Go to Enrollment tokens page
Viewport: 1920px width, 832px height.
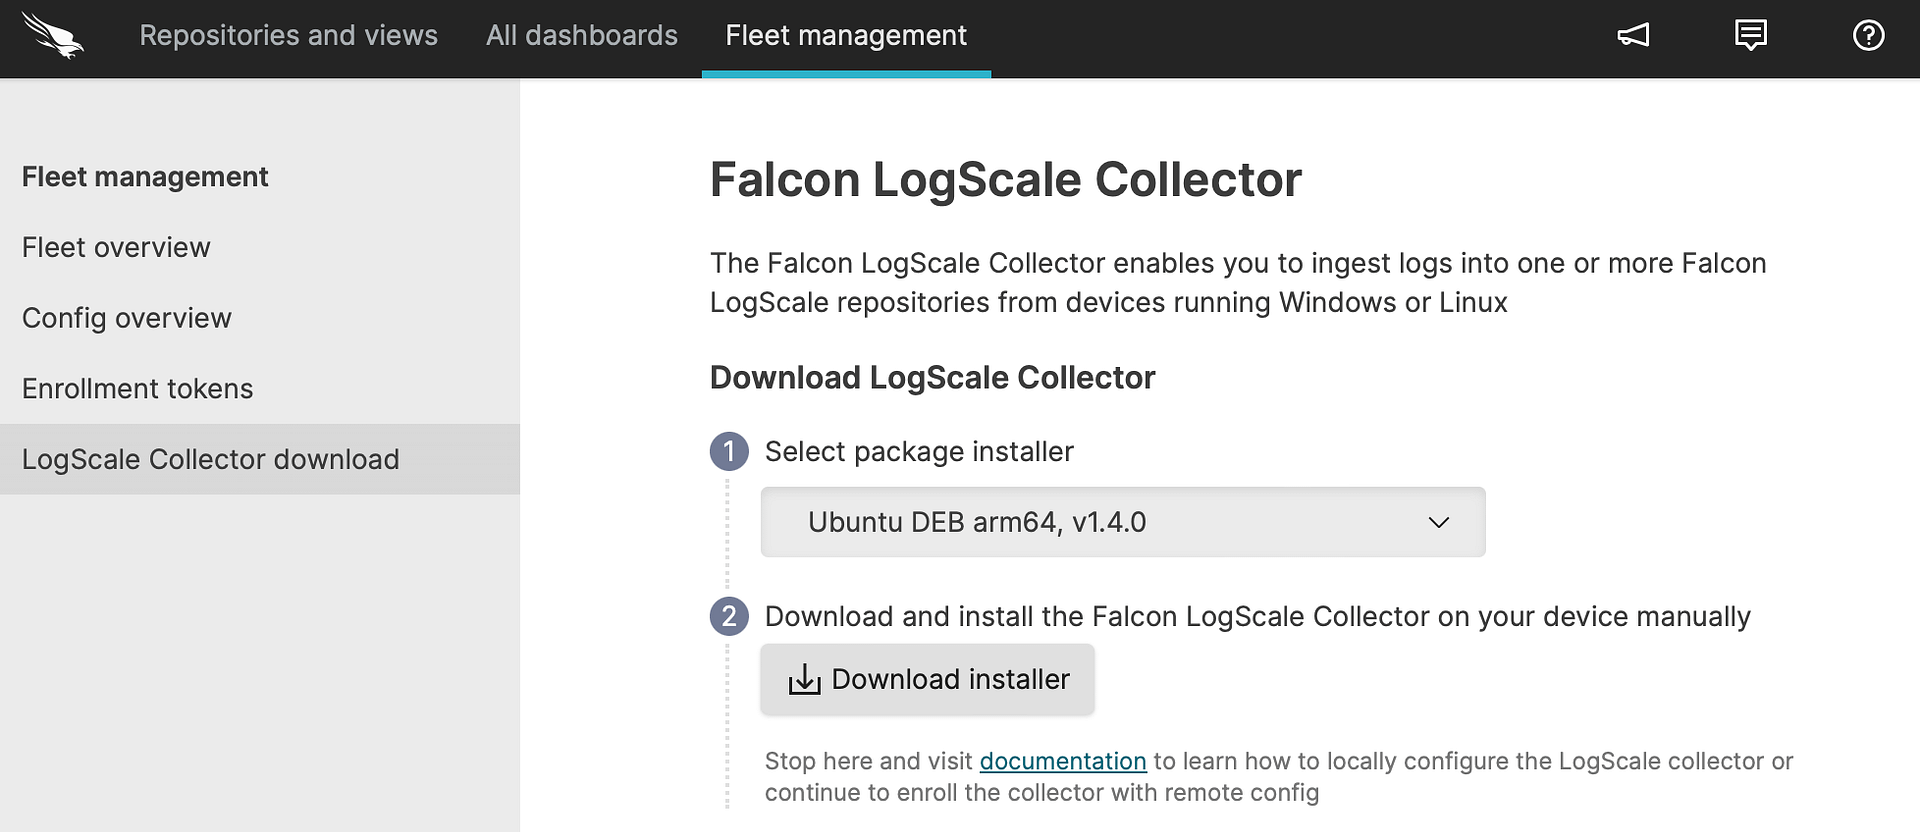[137, 389]
